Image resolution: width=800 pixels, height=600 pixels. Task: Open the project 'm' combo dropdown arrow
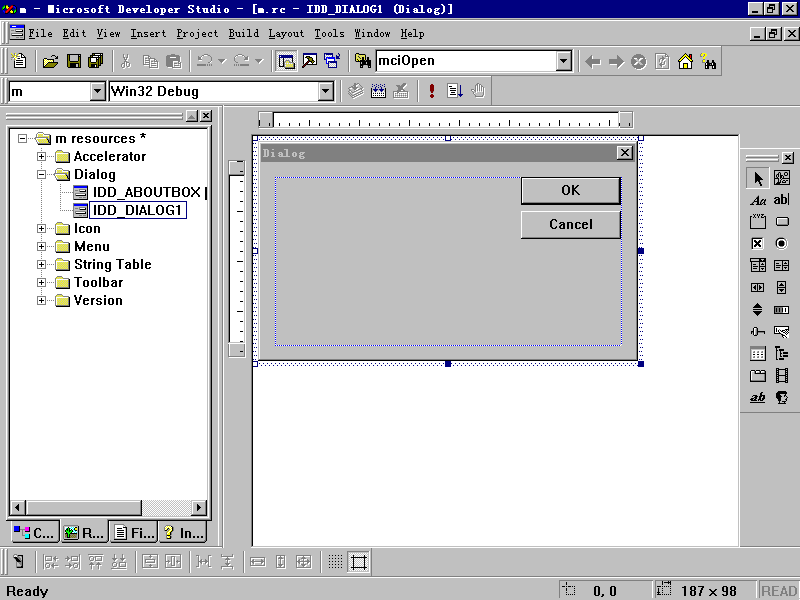pos(97,91)
